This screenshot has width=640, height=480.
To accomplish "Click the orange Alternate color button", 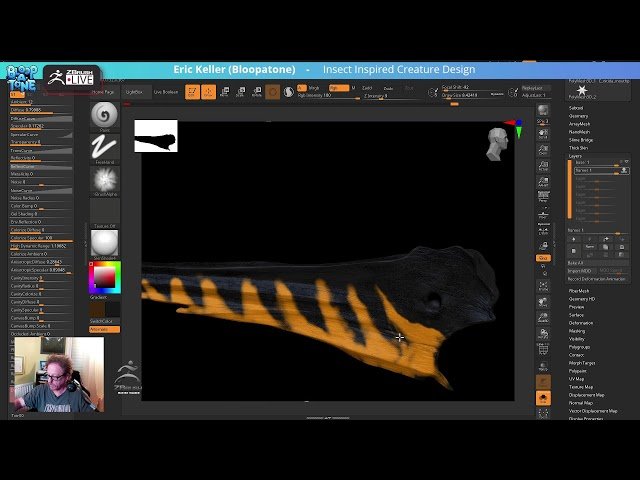I will [x=104, y=329].
